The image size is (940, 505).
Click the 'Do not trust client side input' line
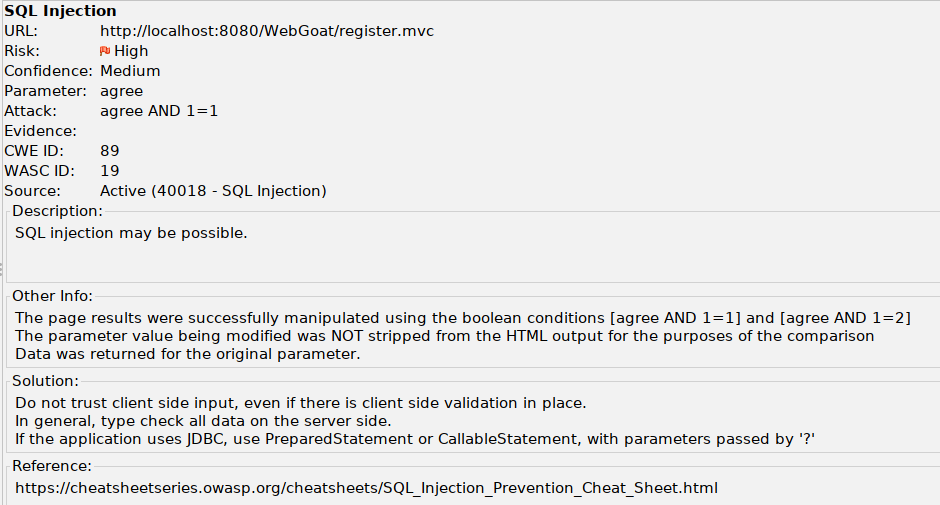click(300, 403)
